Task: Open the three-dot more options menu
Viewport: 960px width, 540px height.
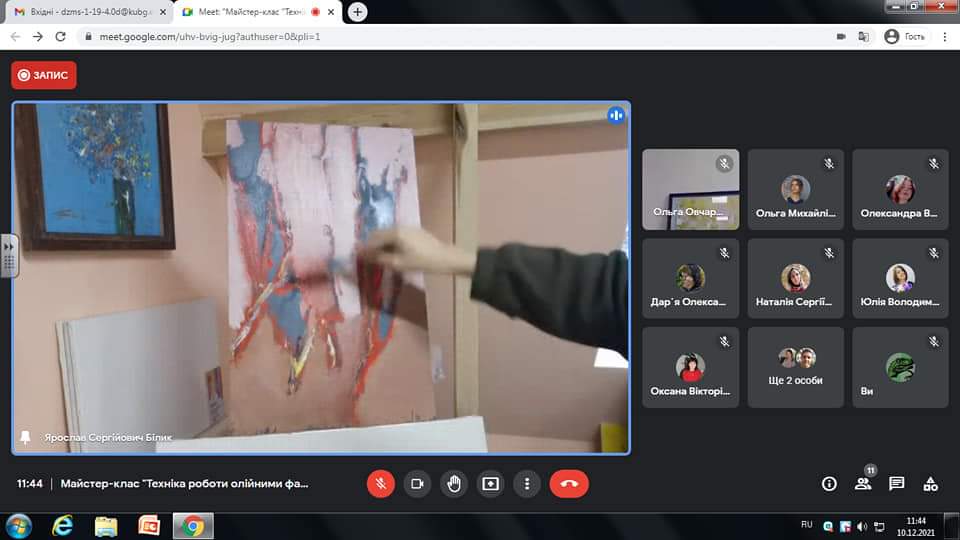Action: 527,484
